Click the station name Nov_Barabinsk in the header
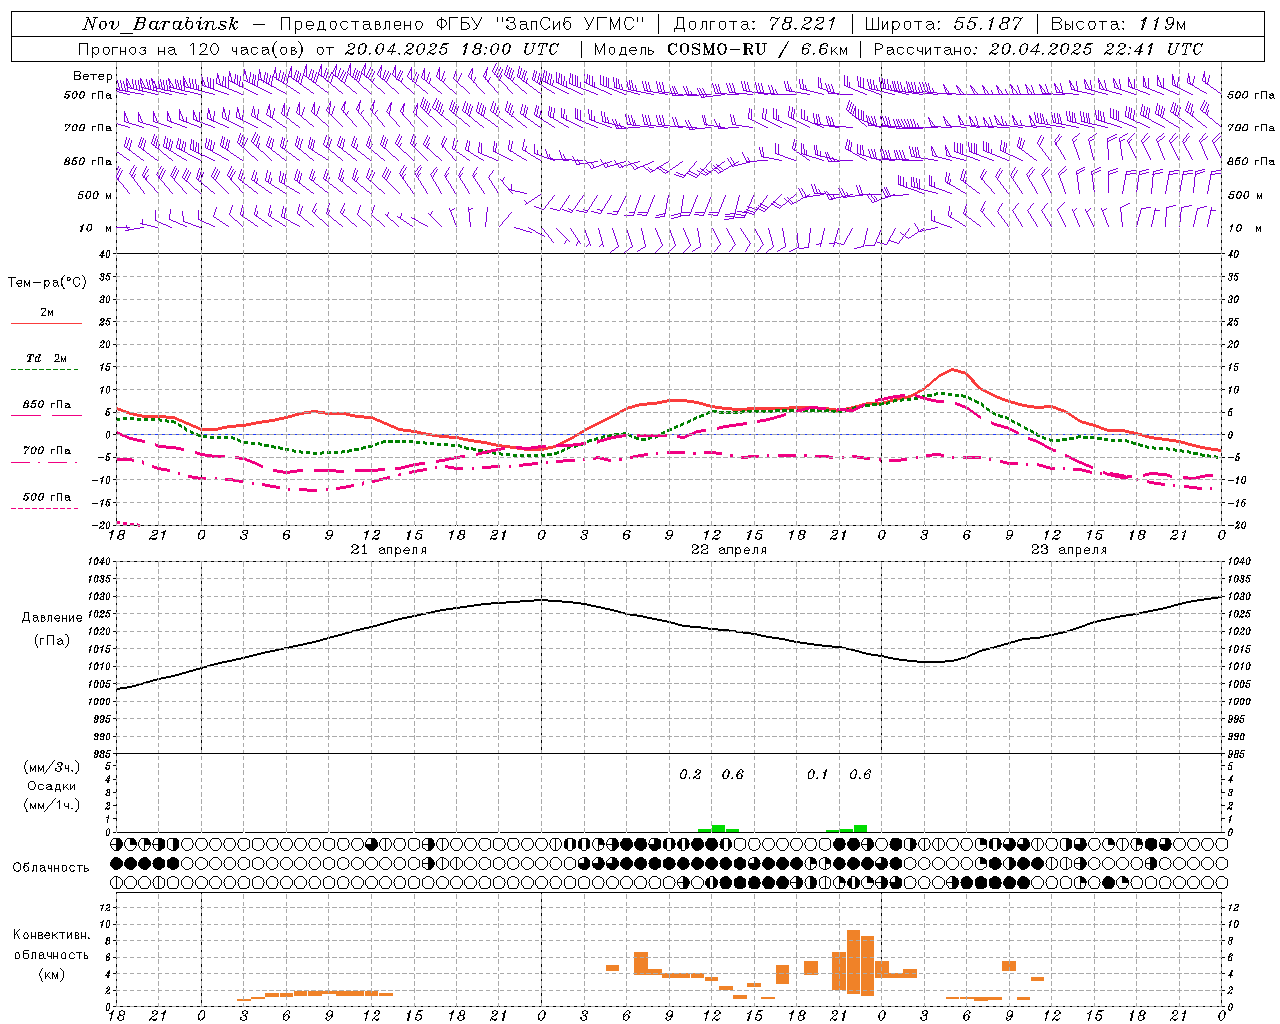 [161, 24]
